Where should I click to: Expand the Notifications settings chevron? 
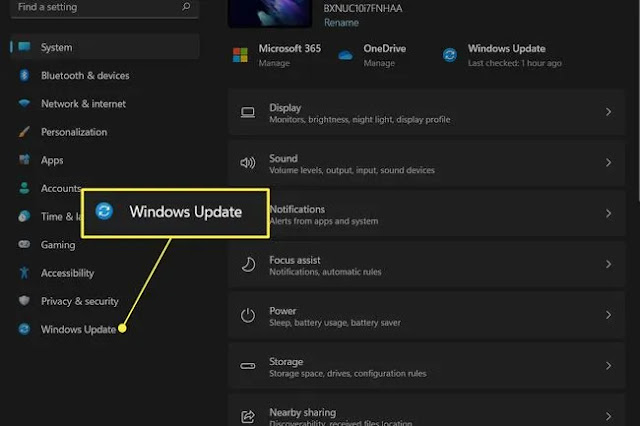[x=608, y=213]
